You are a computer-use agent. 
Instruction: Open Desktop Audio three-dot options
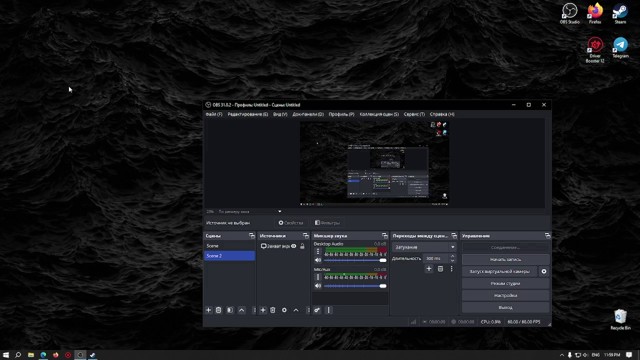pos(318,252)
